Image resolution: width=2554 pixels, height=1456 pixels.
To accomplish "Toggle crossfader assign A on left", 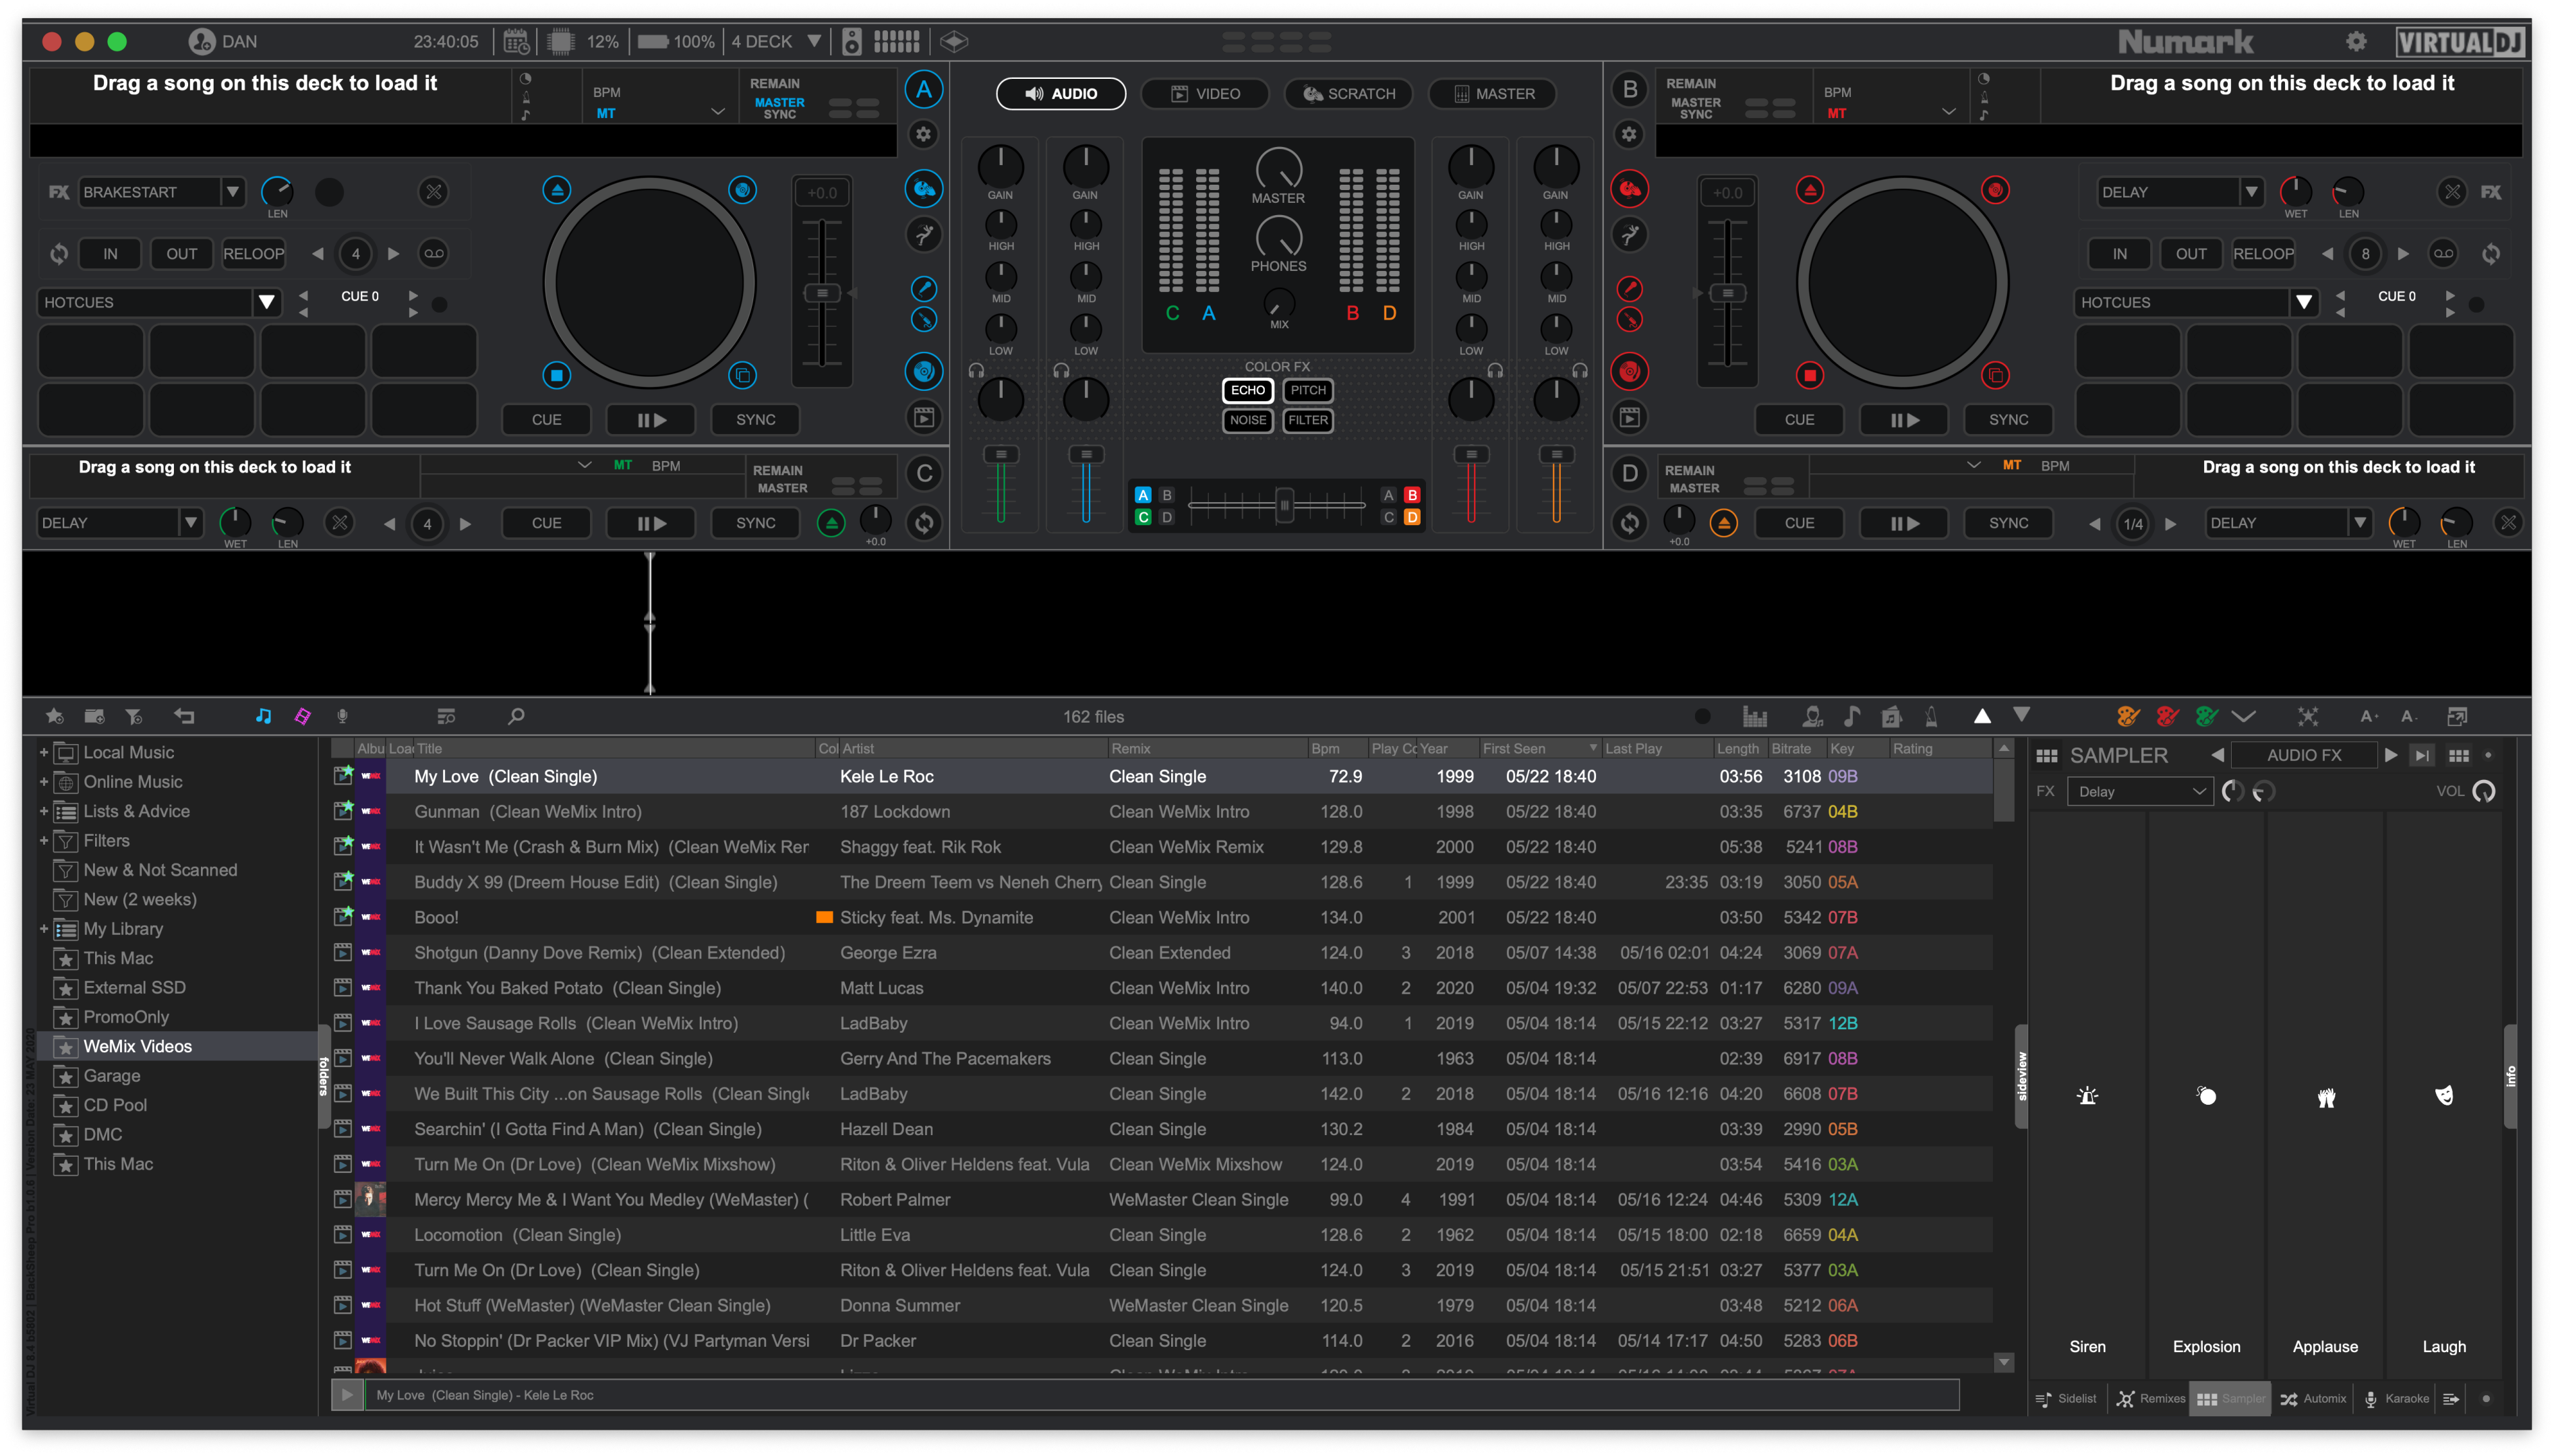I will tap(1143, 495).
